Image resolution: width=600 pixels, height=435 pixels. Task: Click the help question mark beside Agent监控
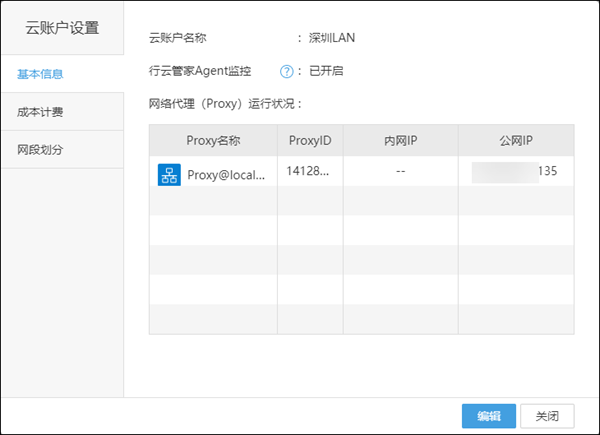pos(287,71)
